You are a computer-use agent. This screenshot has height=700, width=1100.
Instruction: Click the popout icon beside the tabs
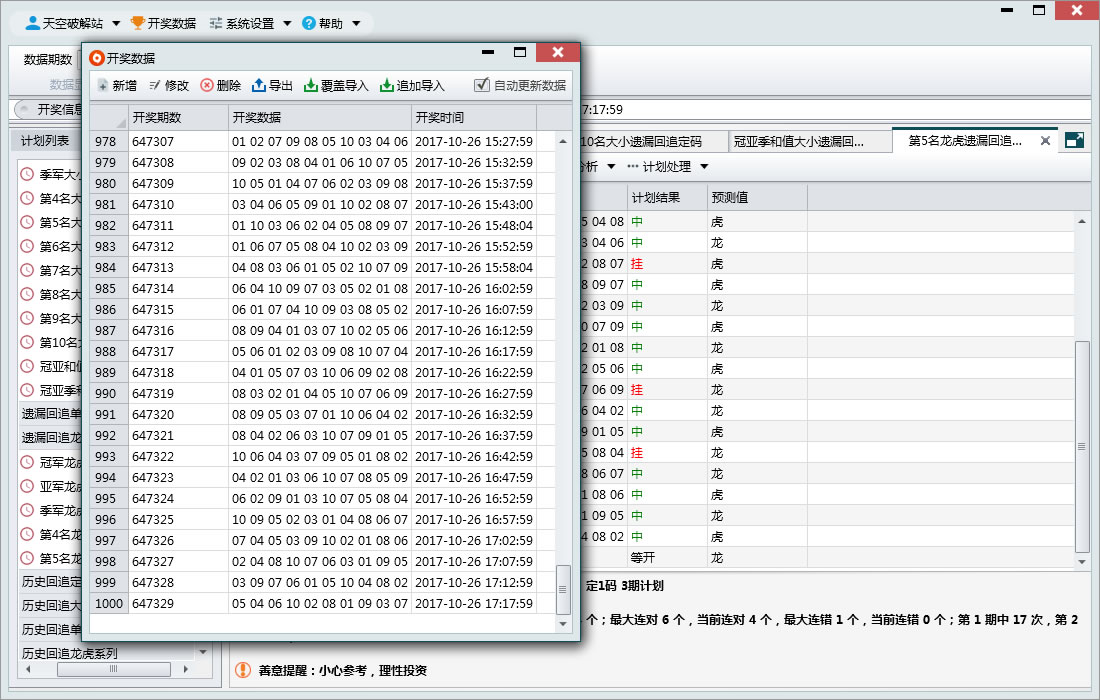coord(1074,141)
